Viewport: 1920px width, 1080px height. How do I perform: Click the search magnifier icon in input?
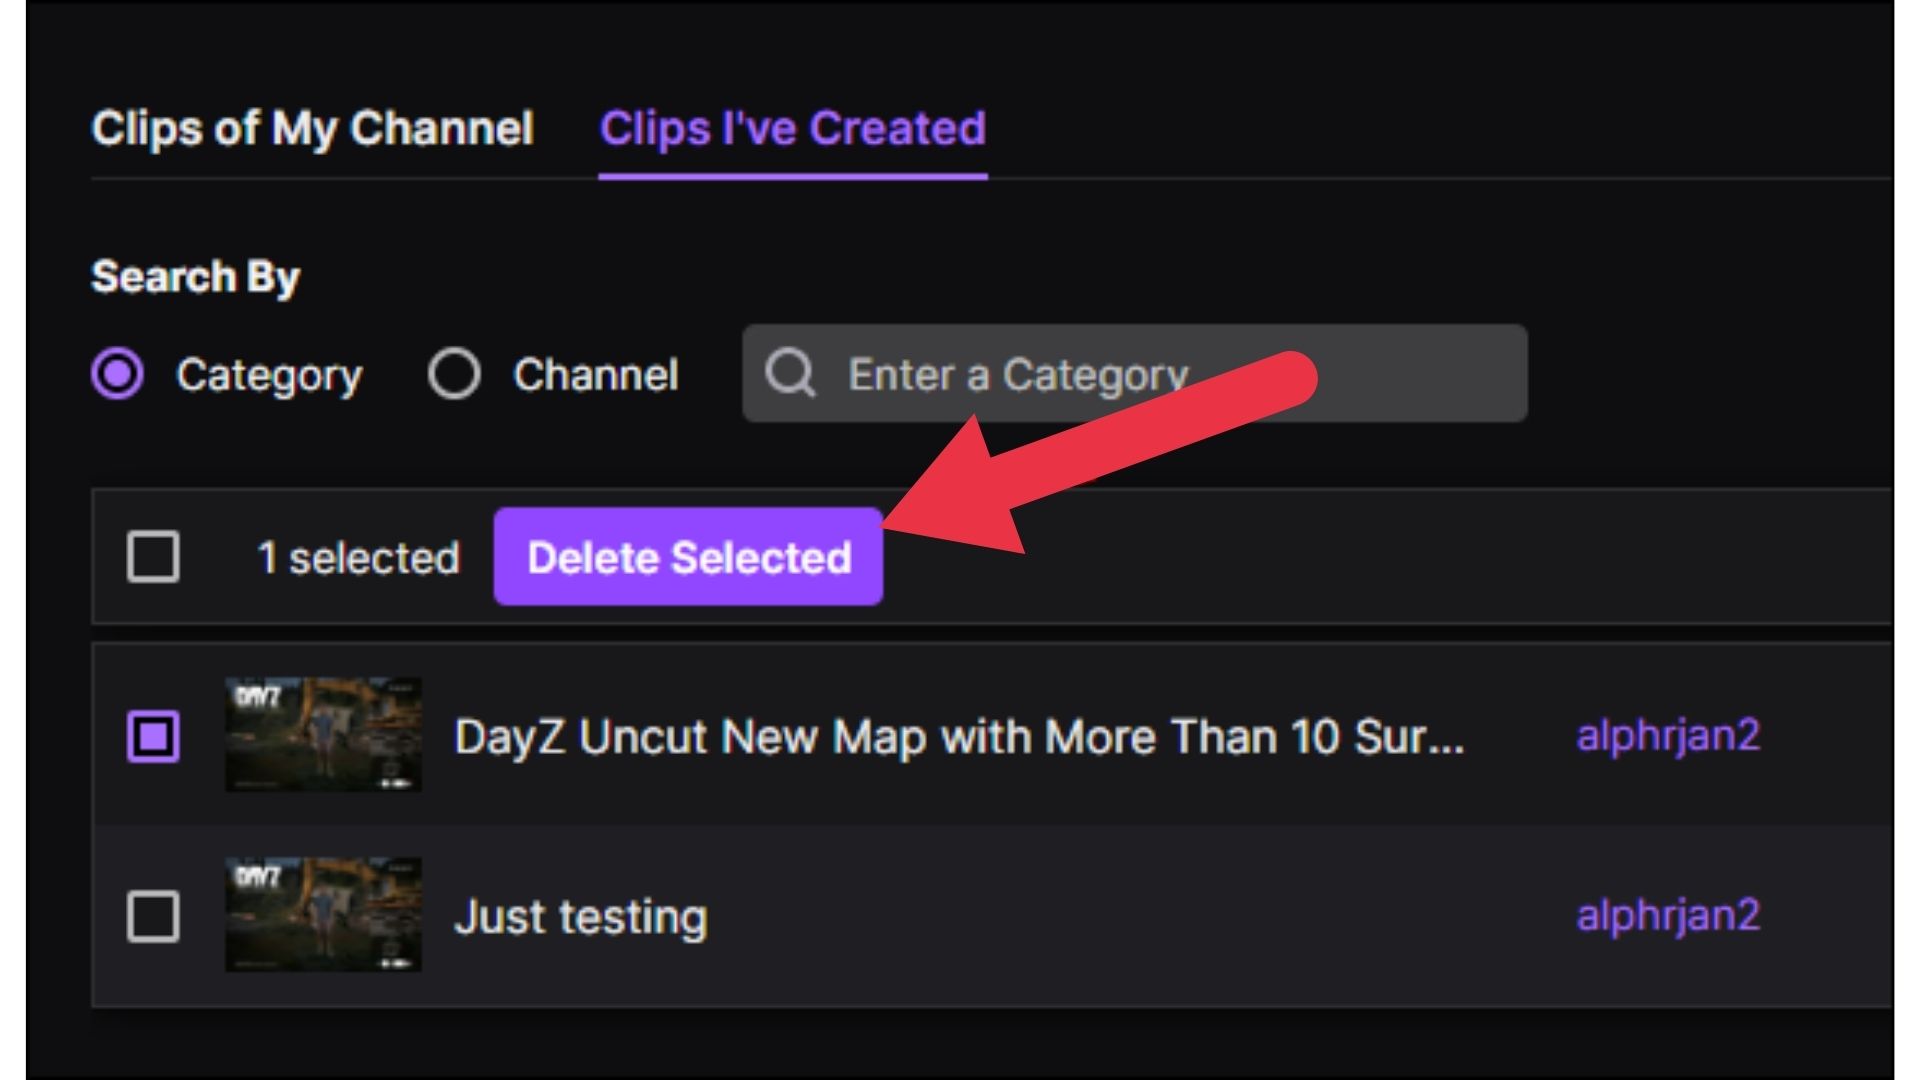tap(791, 373)
